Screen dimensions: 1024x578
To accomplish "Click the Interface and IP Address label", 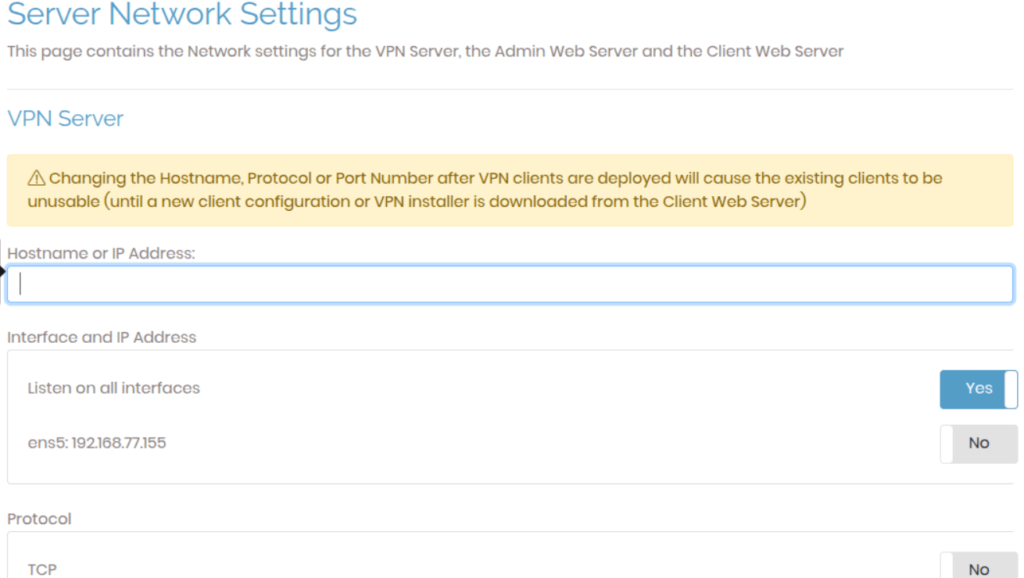I will 102,338.
